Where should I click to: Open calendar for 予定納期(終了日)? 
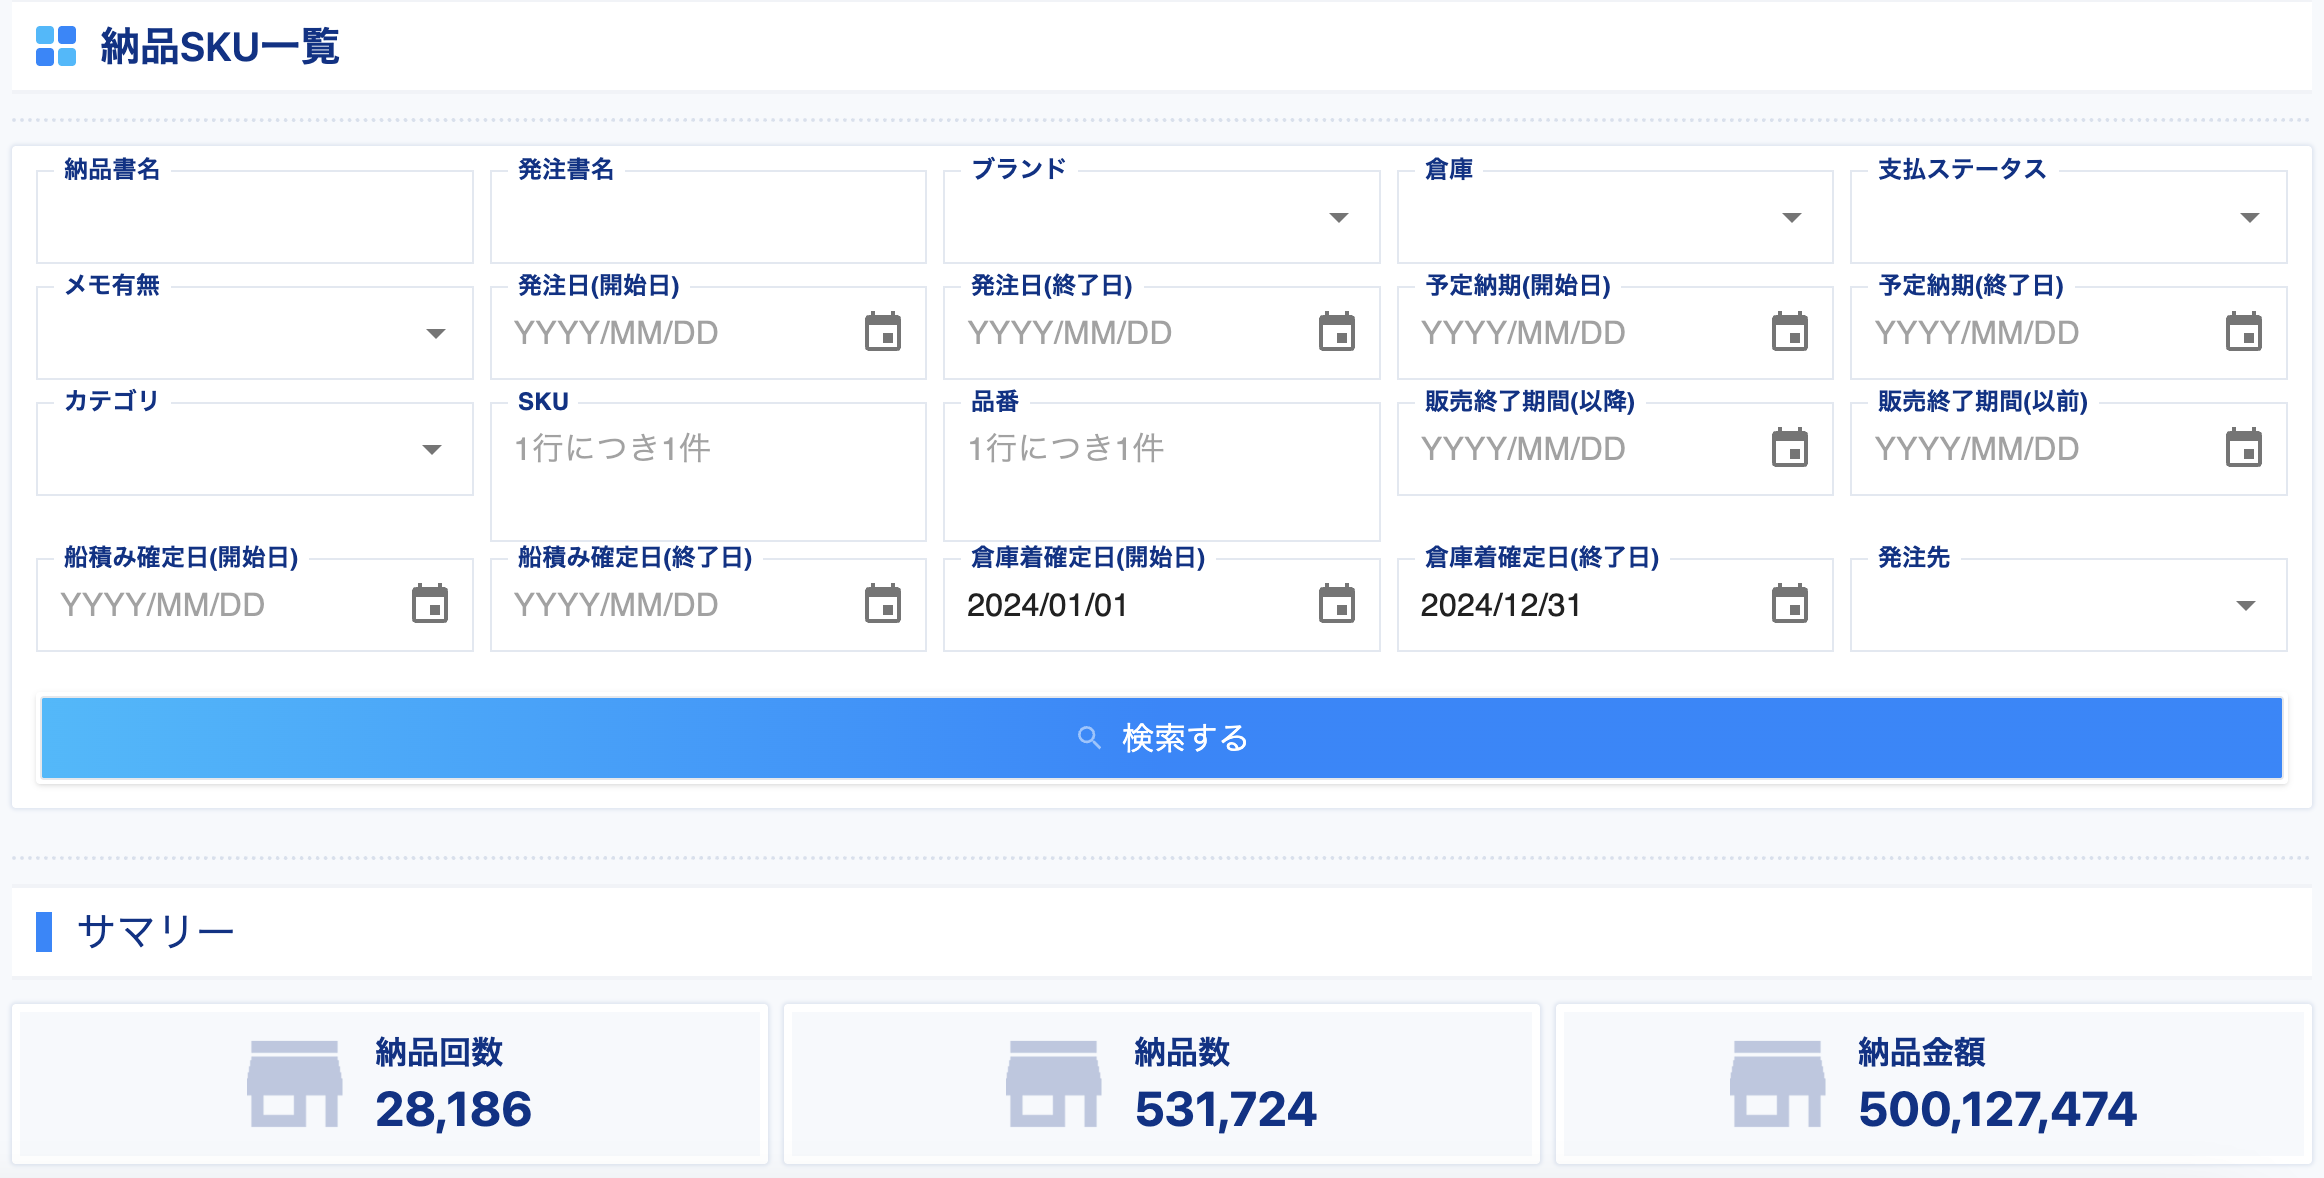[x=2244, y=332]
